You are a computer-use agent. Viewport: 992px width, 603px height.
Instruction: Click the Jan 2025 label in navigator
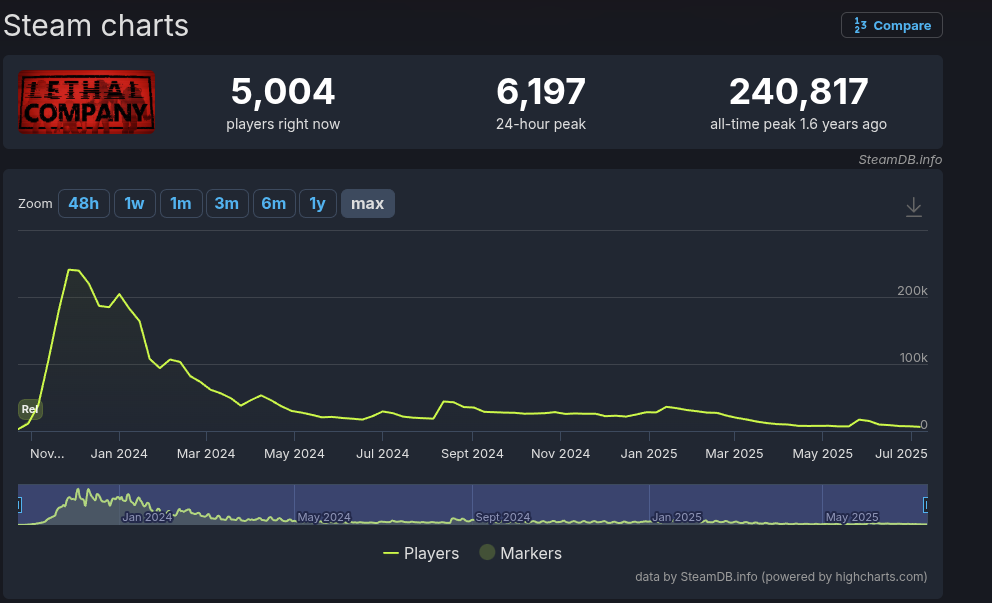coord(677,517)
